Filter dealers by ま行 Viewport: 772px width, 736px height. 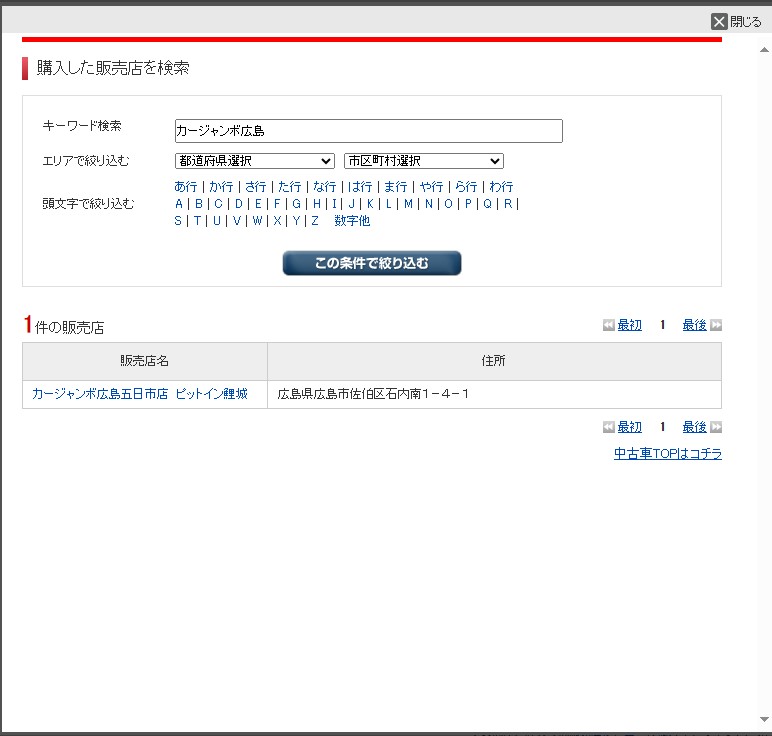tap(395, 187)
